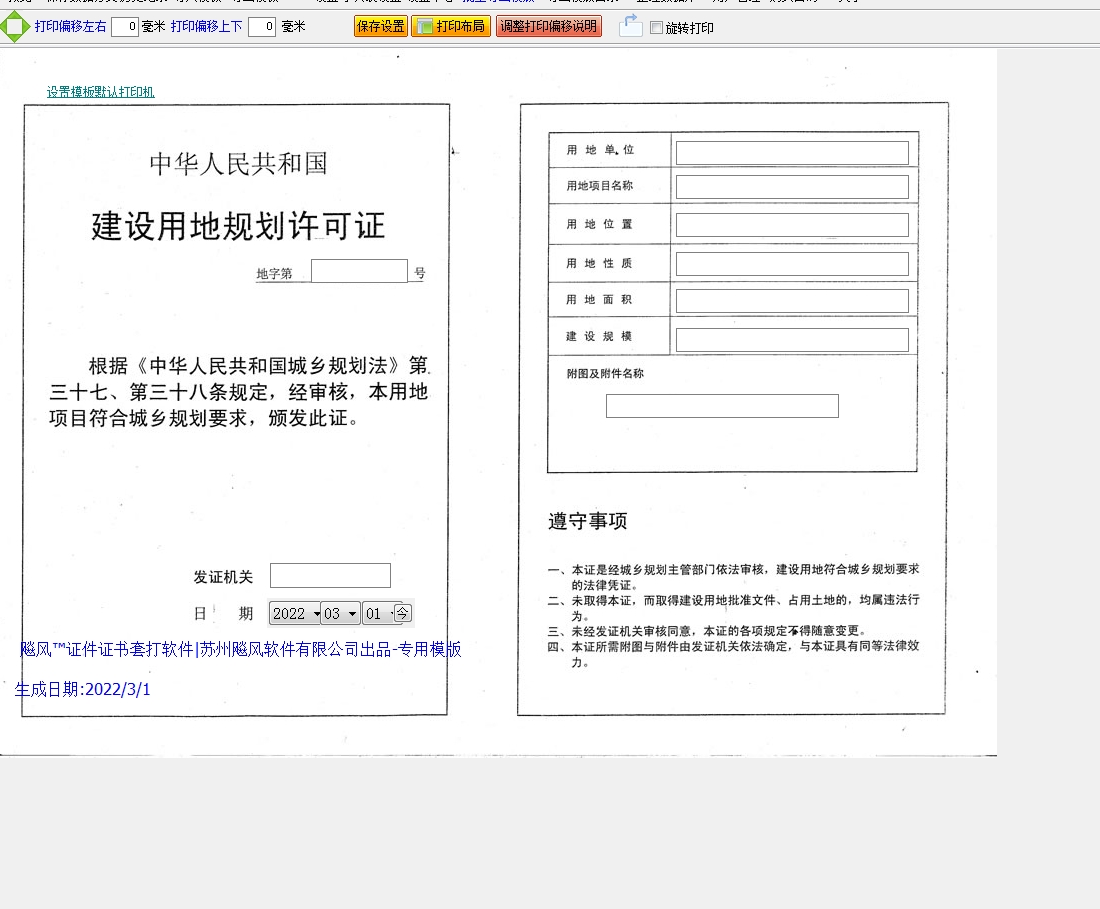Image resolution: width=1100 pixels, height=909 pixels.
Task: Click the 建设规模 input field
Action: [792, 340]
